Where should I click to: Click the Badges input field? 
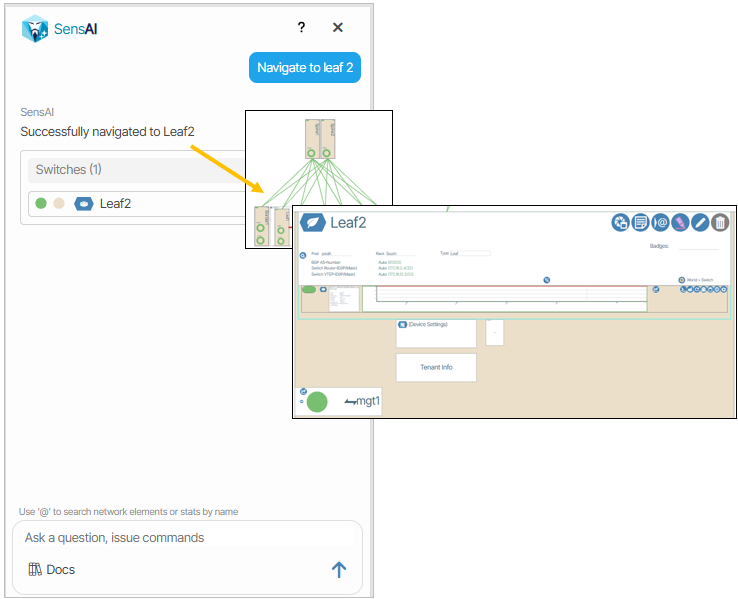tap(698, 246)
